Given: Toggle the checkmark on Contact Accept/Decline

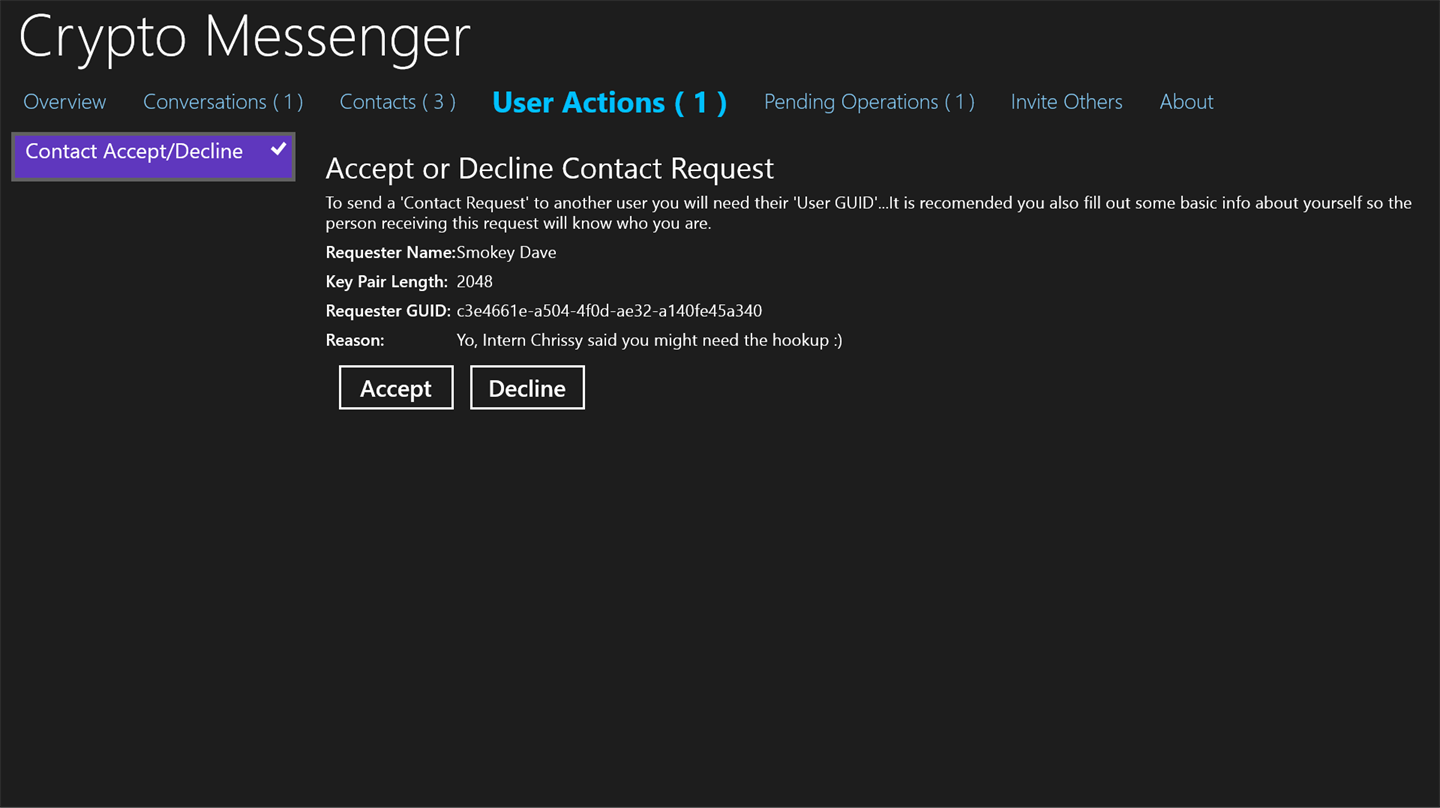Looking at the screenshot, I should pyautogui.click(x=278, y=150).
